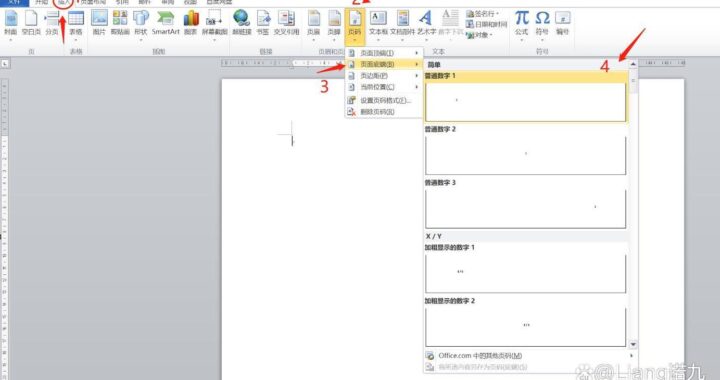The height and width of the screenshot is (380, 720).
Task: Insert WordArt using the A icon
Action: [x=426, y=23]
